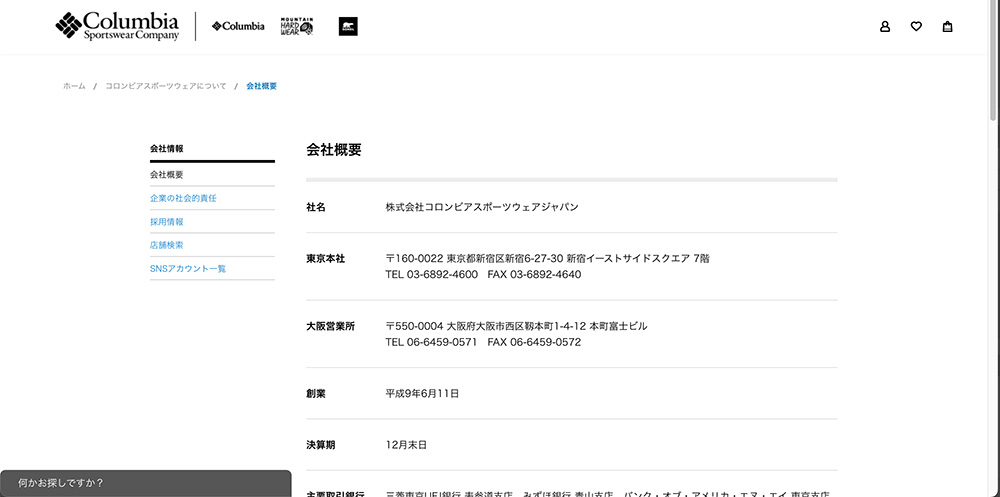Screen dimensions: 1000x497
Task: Open the shopping bag cart icon
Action: [948, 27]
